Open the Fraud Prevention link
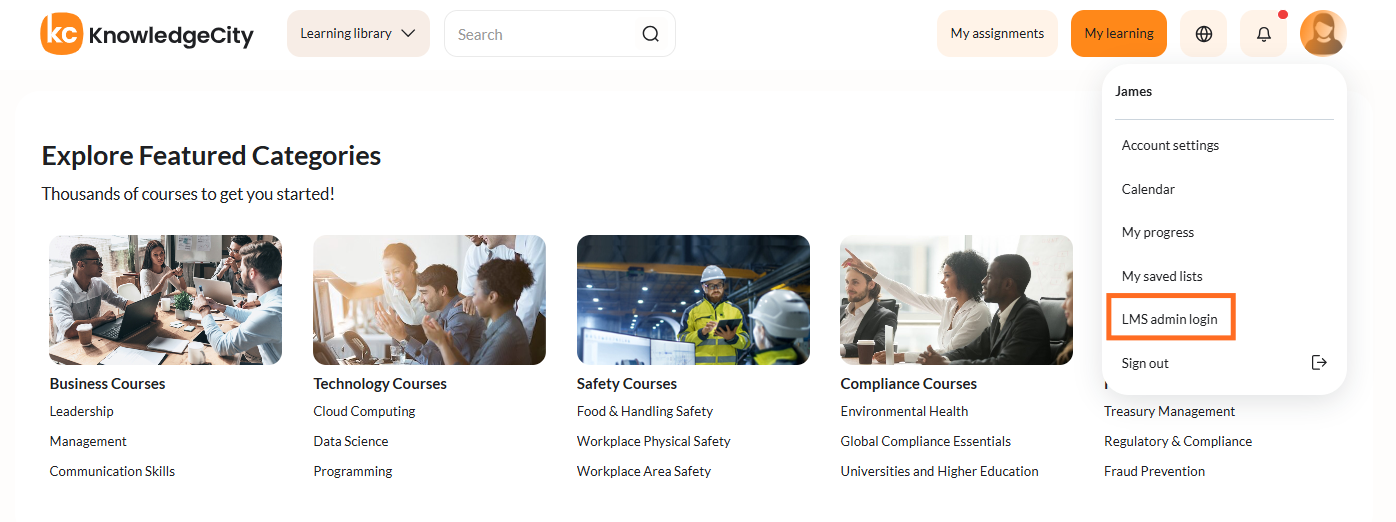 pyautogui.click(x=1155, y=471)
